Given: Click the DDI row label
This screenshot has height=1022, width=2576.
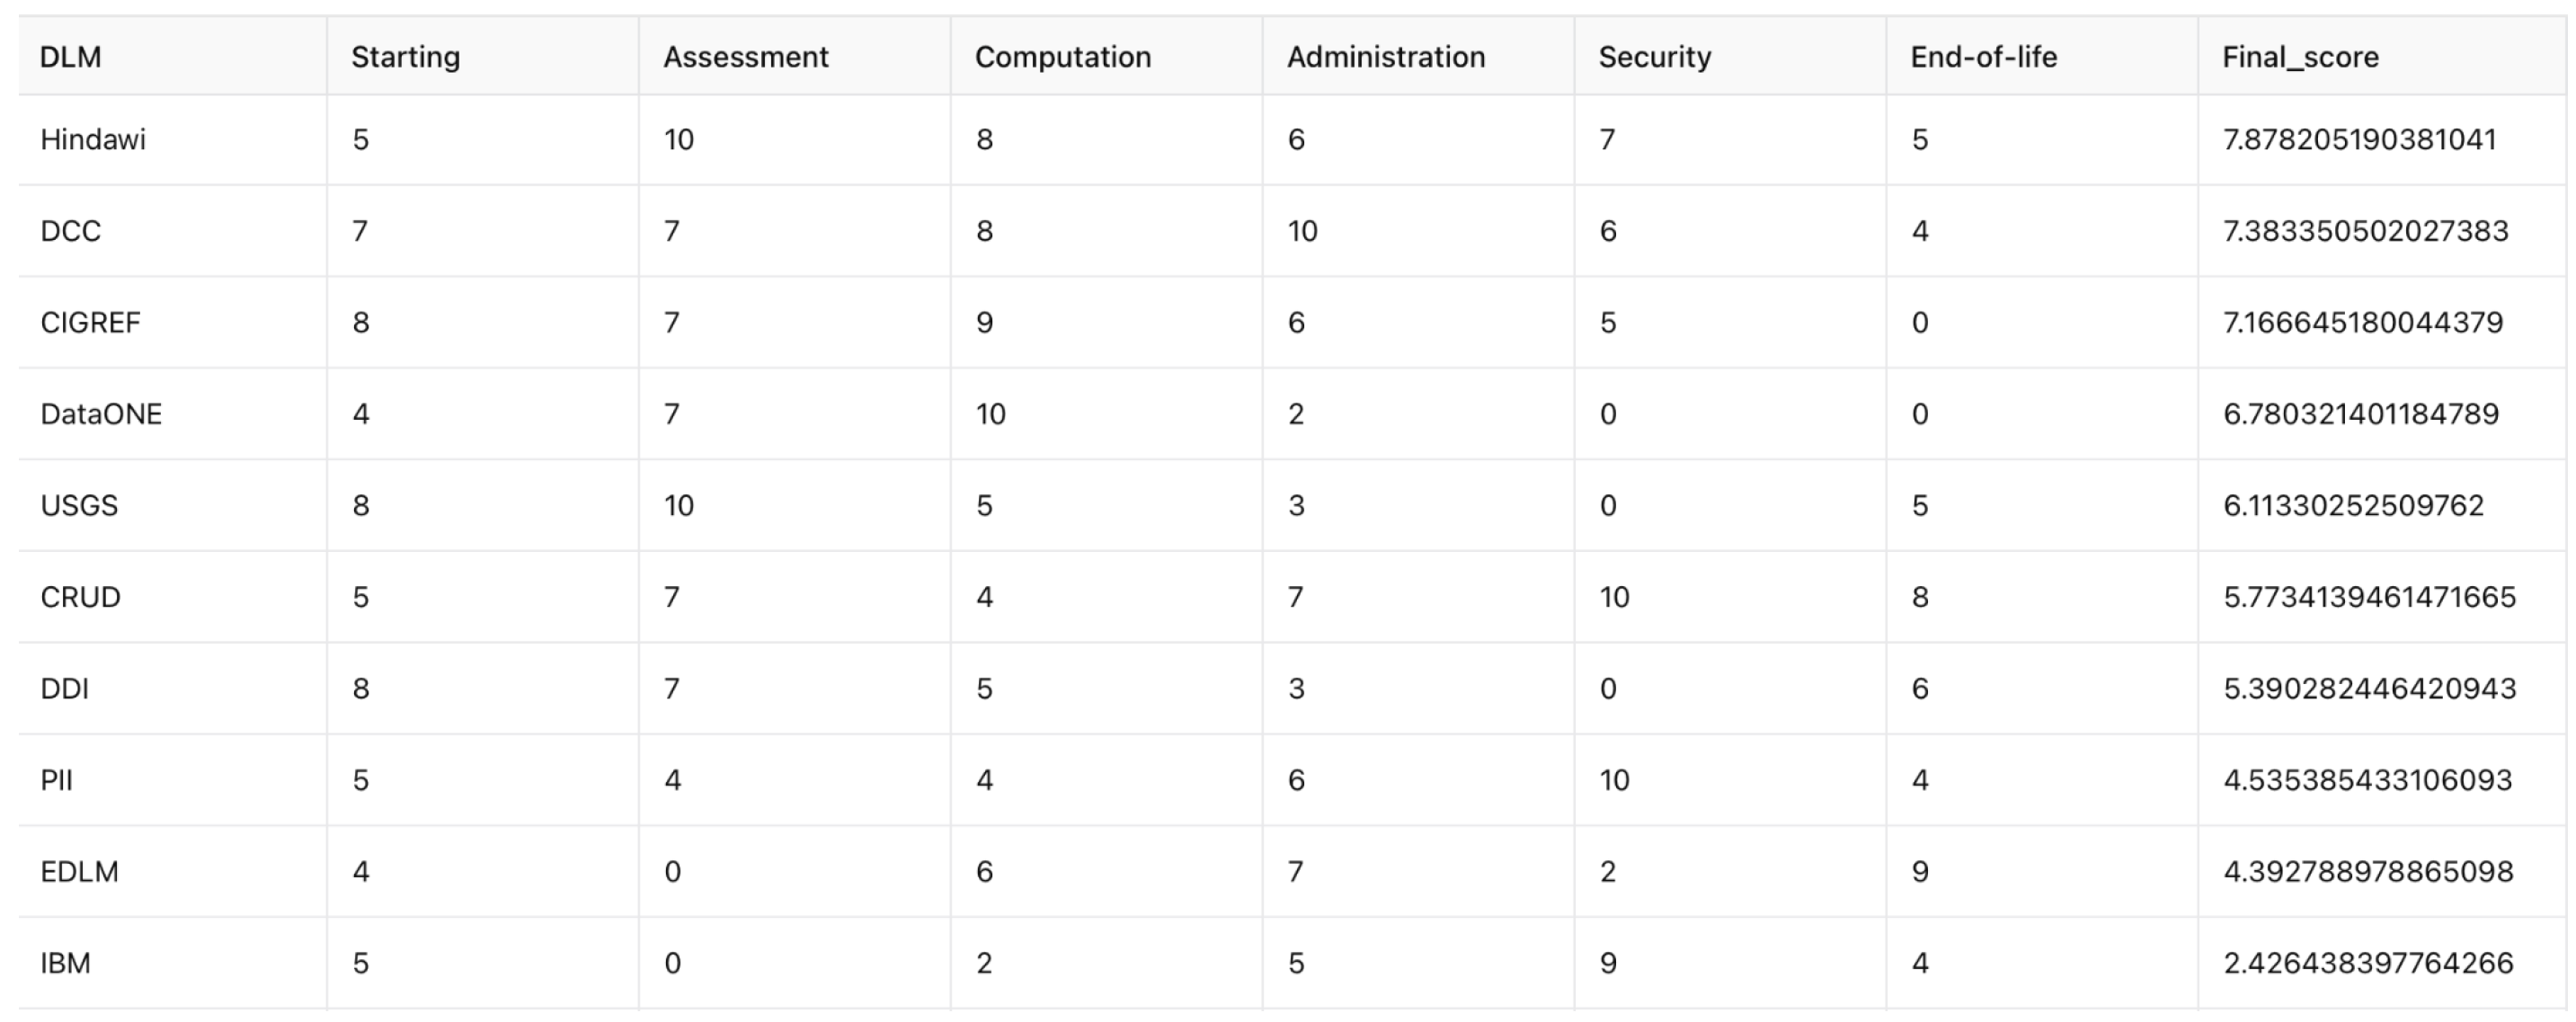Looking at the screenshot, I should click(x=65, y=689).
